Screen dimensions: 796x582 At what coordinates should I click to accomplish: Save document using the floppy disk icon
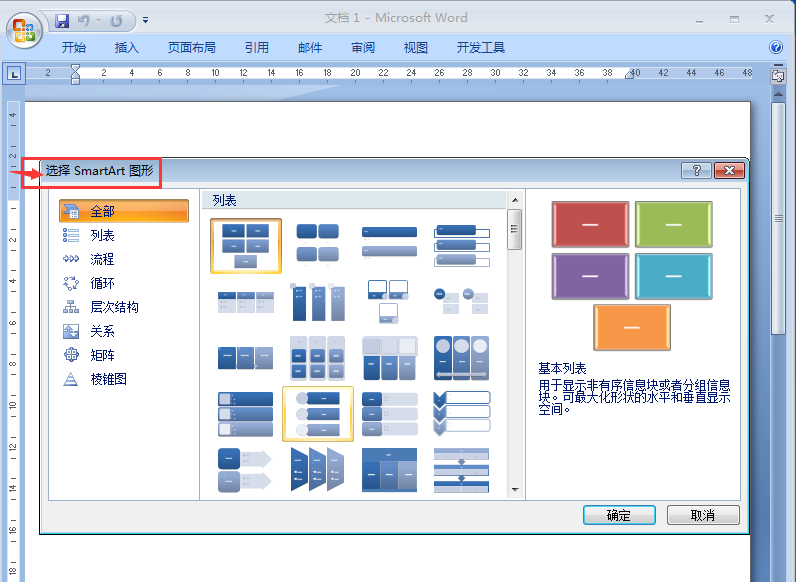tap(62, 21)
